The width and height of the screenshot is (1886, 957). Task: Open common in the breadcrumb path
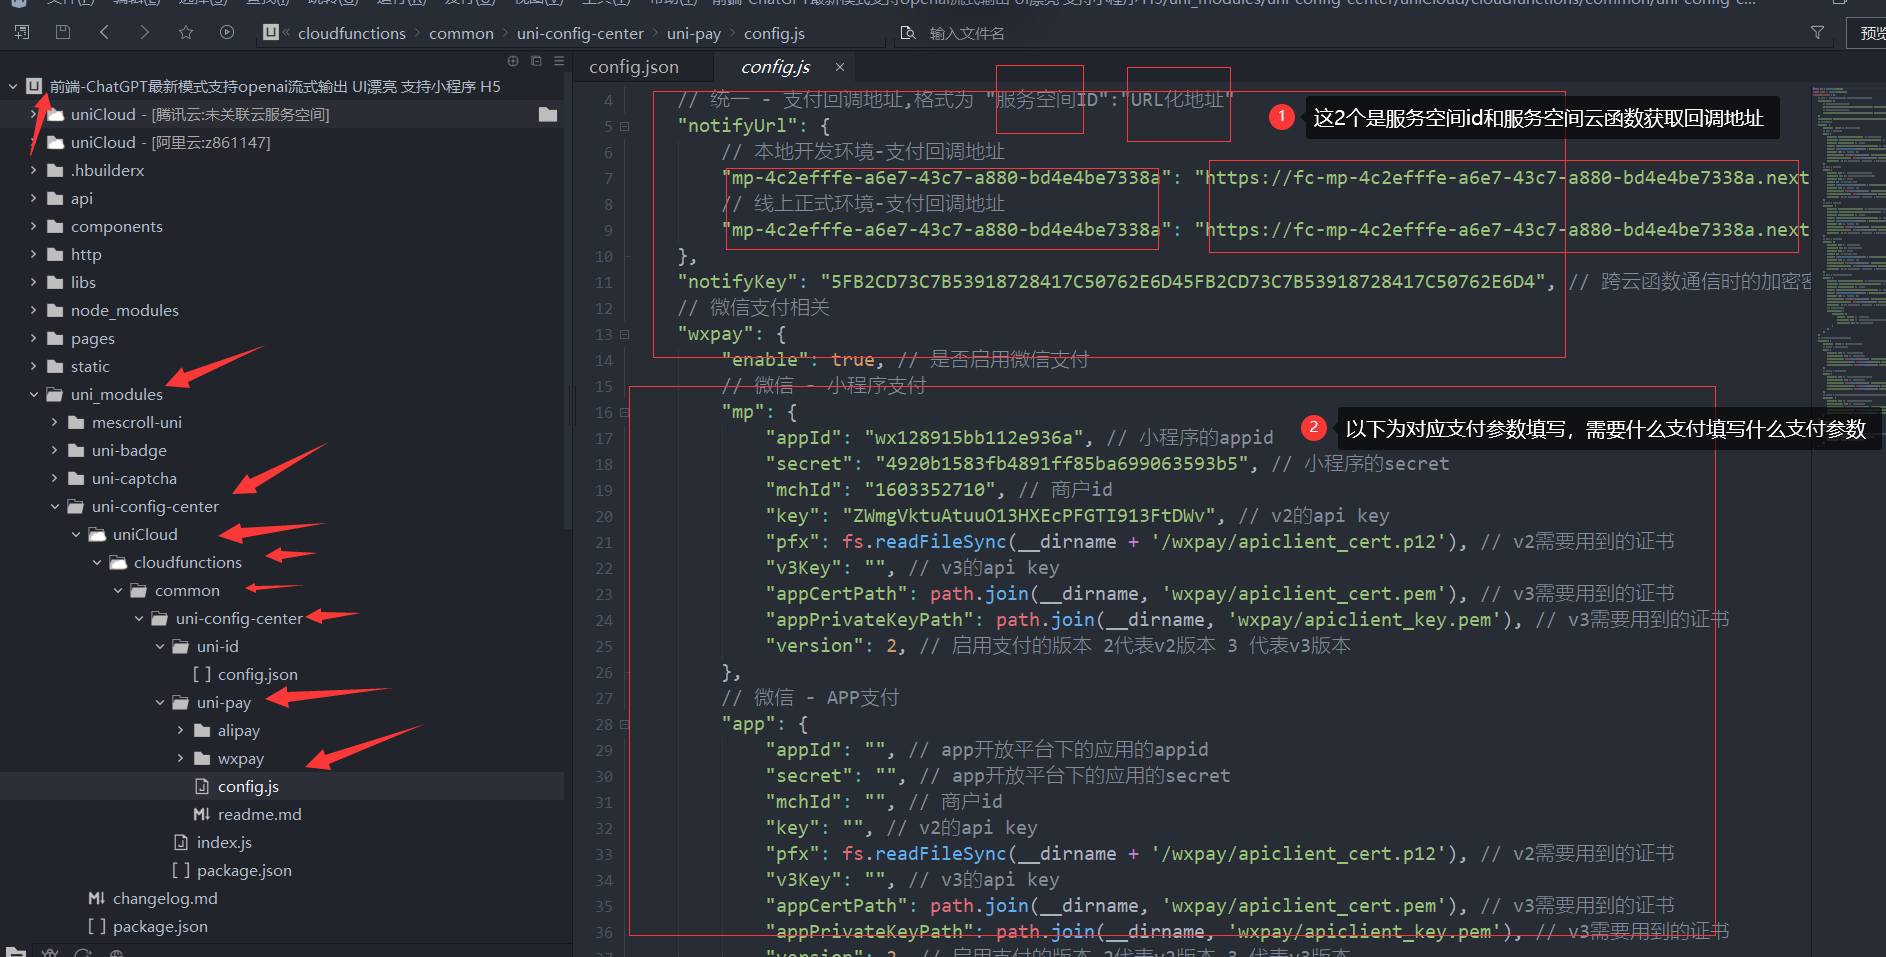pyautogui.click(x=461, y=34)
